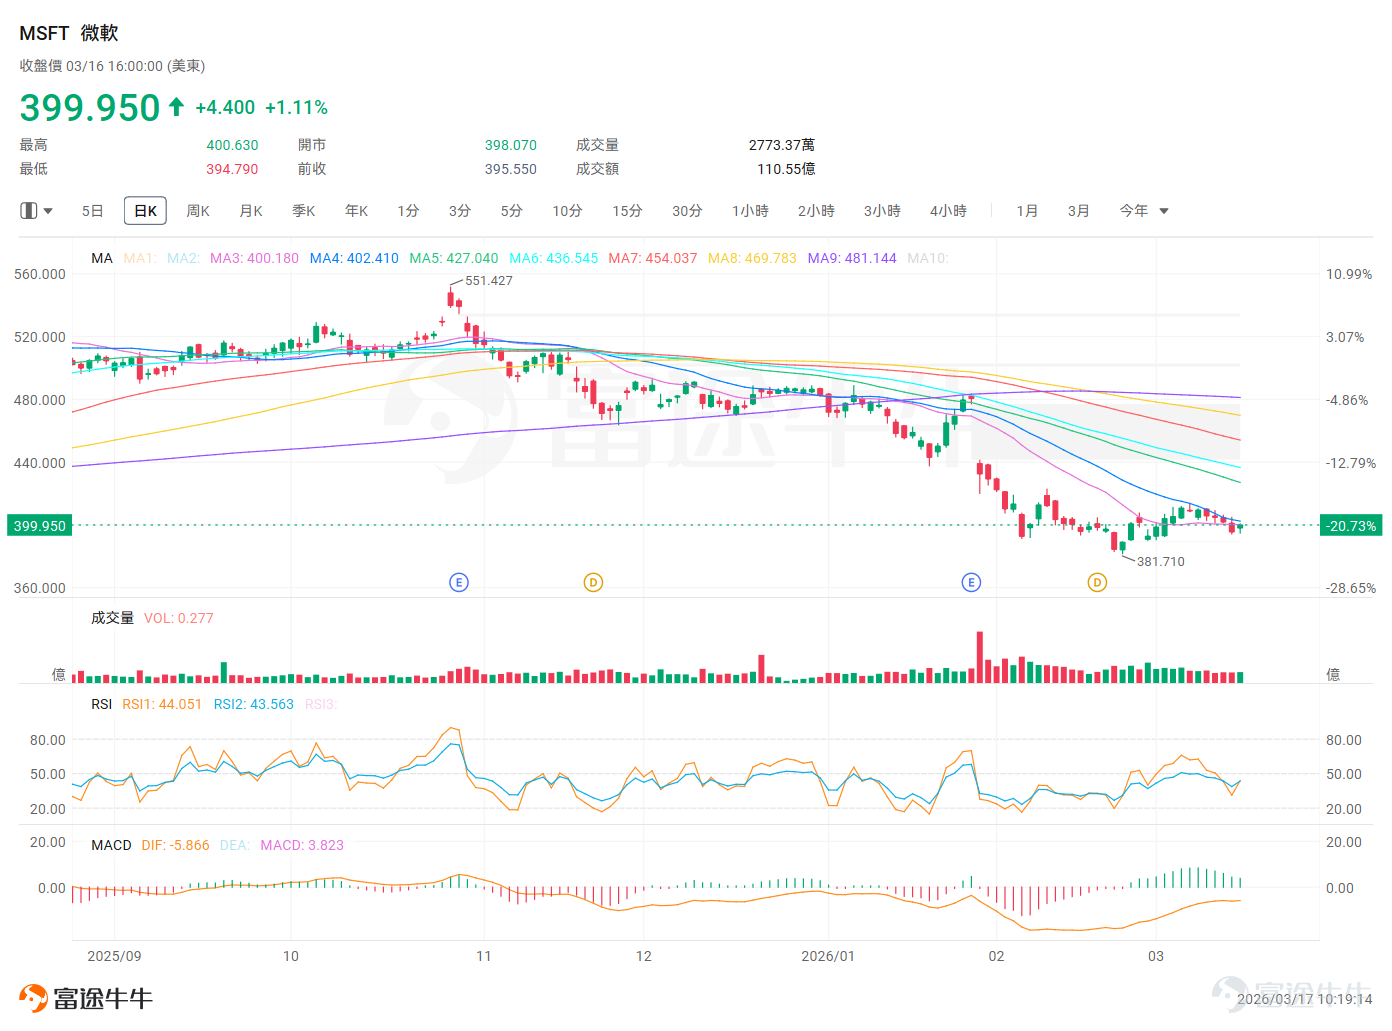The width and height of the screenshot is (1392, 1031).
Task: Click the E earnings marker near late January
Action: pyautogui.click(x=971, y=582)
